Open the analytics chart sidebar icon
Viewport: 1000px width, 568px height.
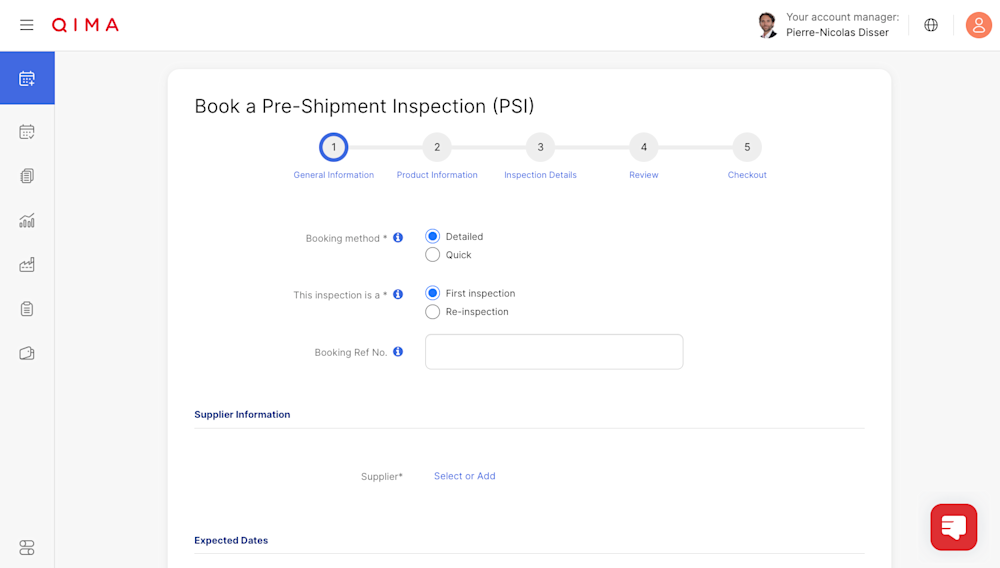coord(27,221)
